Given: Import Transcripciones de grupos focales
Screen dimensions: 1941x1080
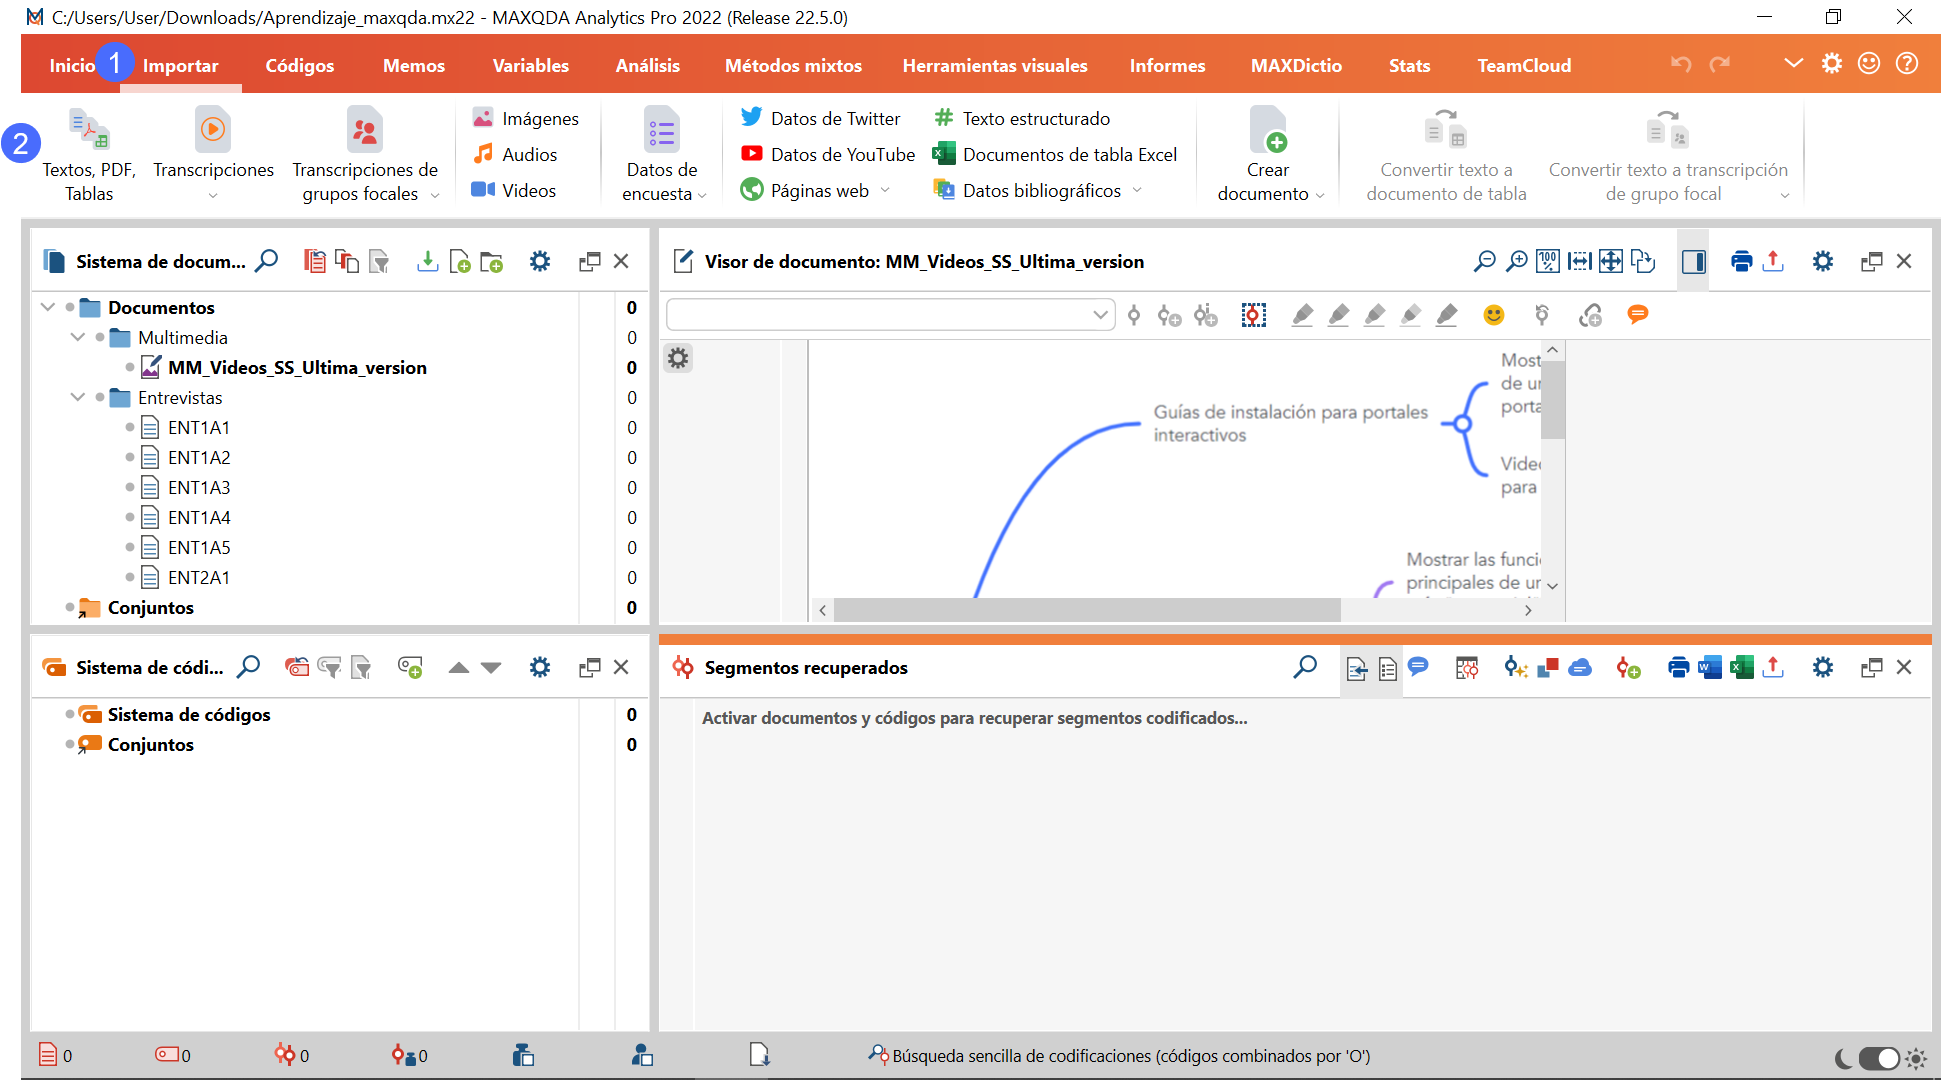Looking at the screenshot, I should coord(365,155).
